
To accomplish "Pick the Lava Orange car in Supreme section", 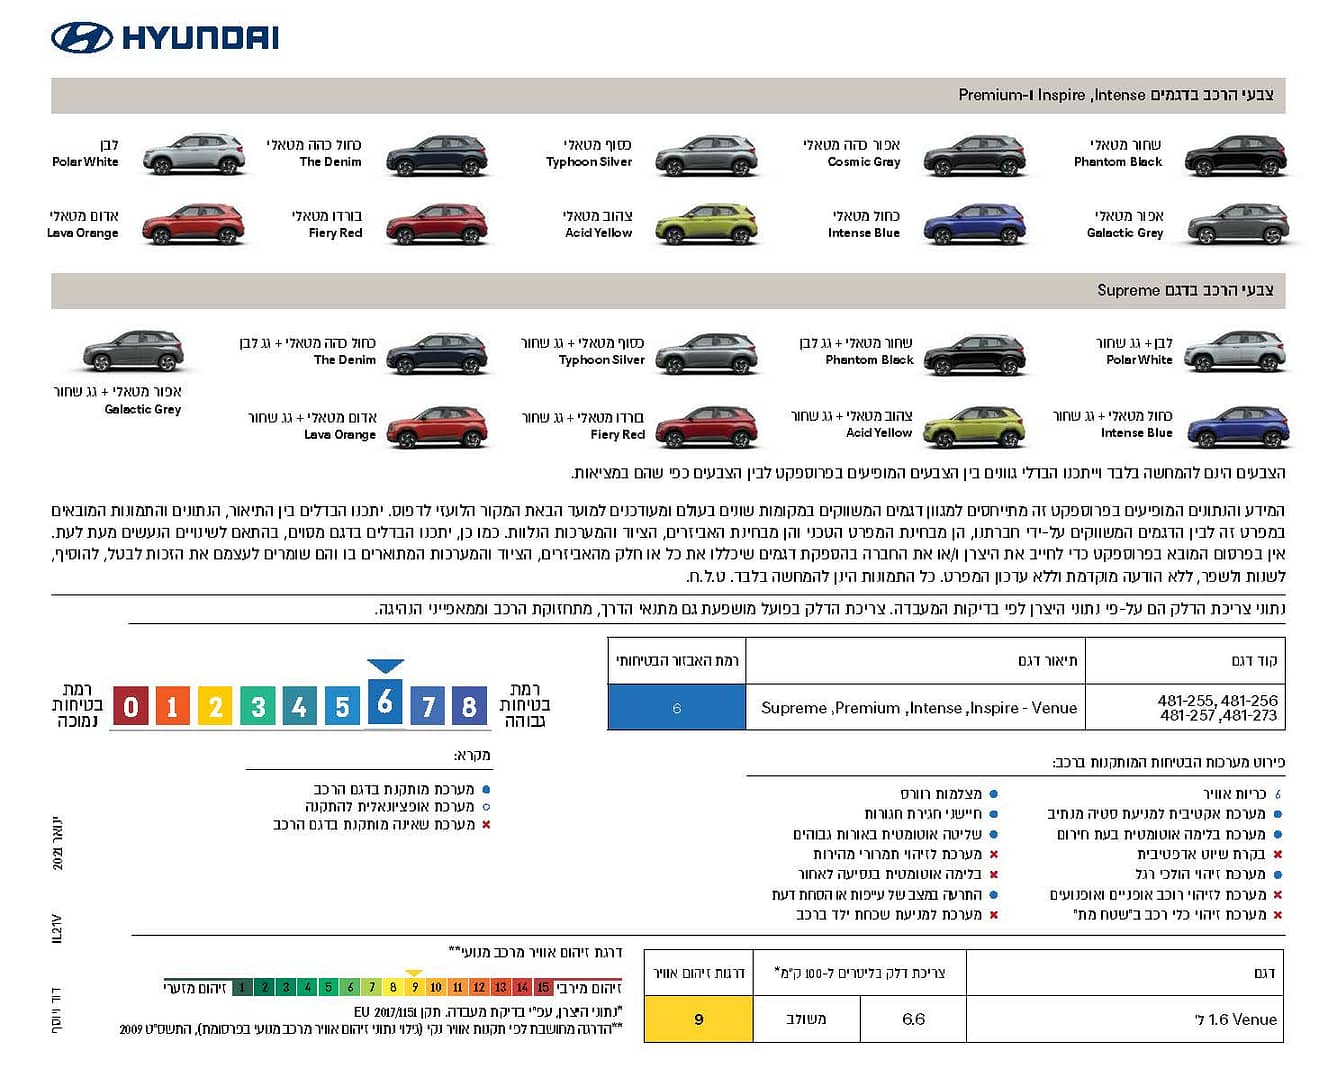I will coord(437,427).
